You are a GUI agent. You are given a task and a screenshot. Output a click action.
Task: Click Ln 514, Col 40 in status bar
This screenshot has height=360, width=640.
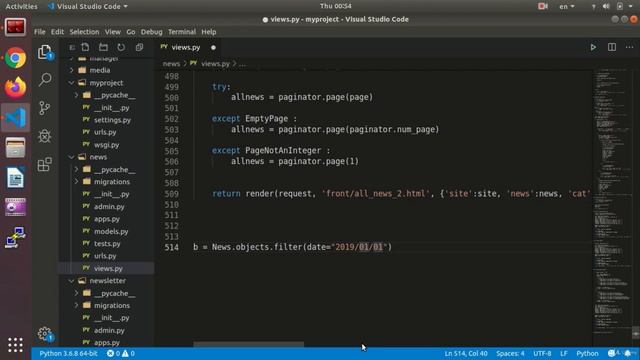[x=466, y=353]
